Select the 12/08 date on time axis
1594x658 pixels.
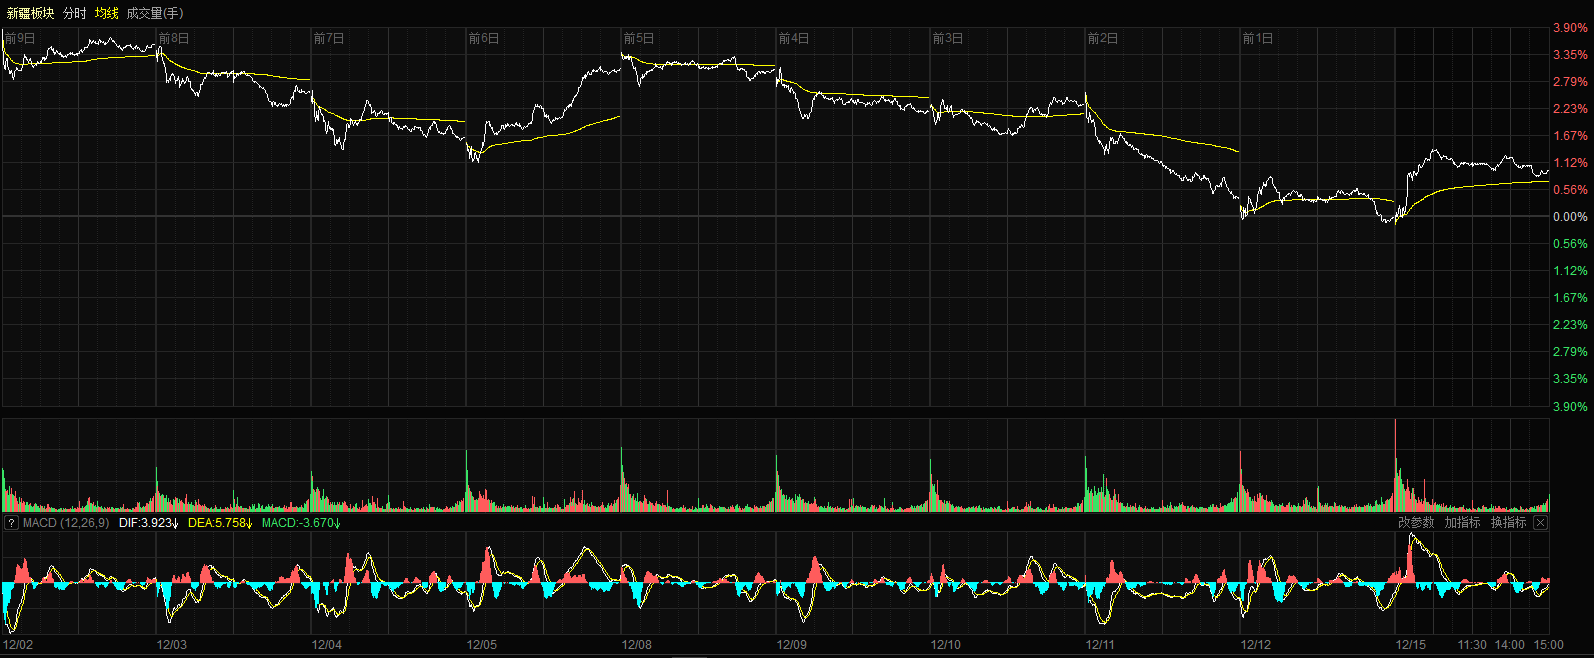637,645
